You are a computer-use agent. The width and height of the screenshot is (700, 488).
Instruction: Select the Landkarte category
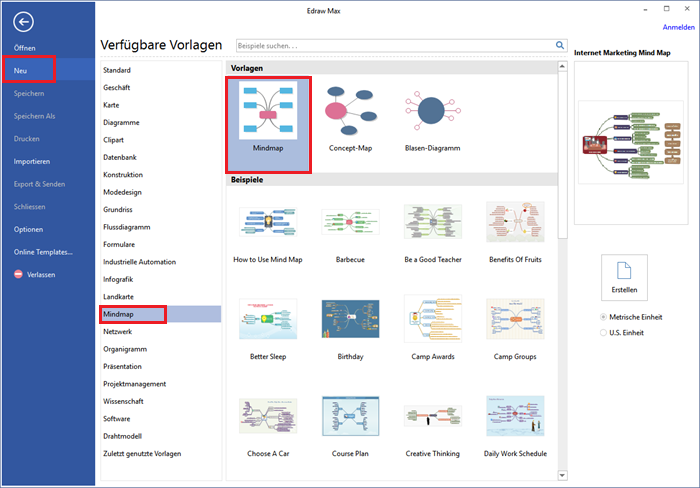(118, 296)
